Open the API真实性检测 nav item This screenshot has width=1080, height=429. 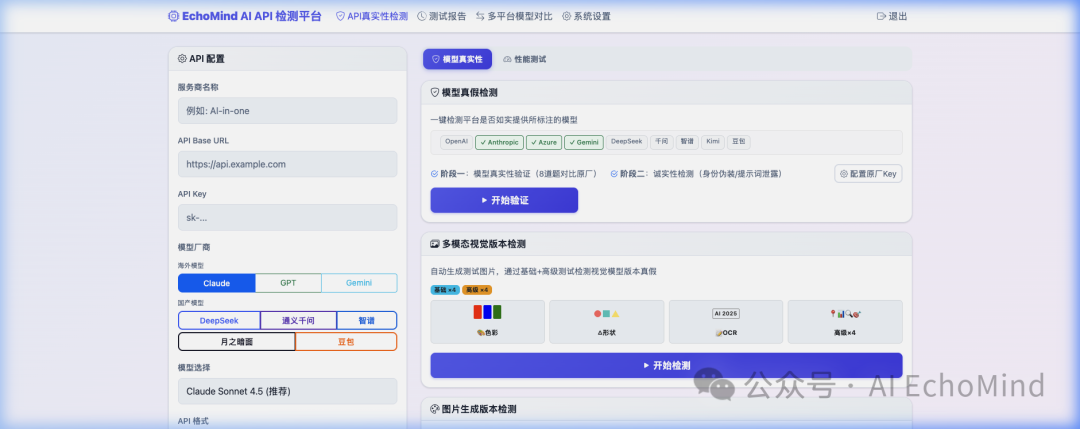coord(371,17)
